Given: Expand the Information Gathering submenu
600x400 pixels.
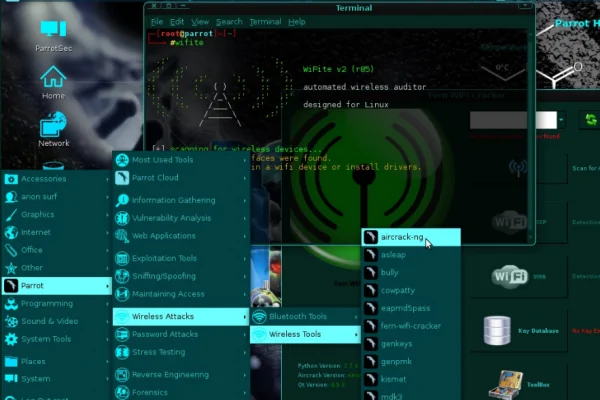Looking at the screenshot, I should [173, 200].
